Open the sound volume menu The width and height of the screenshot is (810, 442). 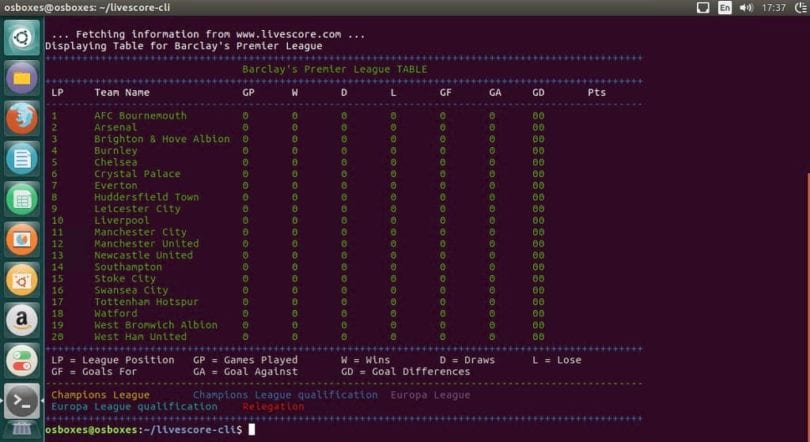pyautogui.click(x=746, y=7)
